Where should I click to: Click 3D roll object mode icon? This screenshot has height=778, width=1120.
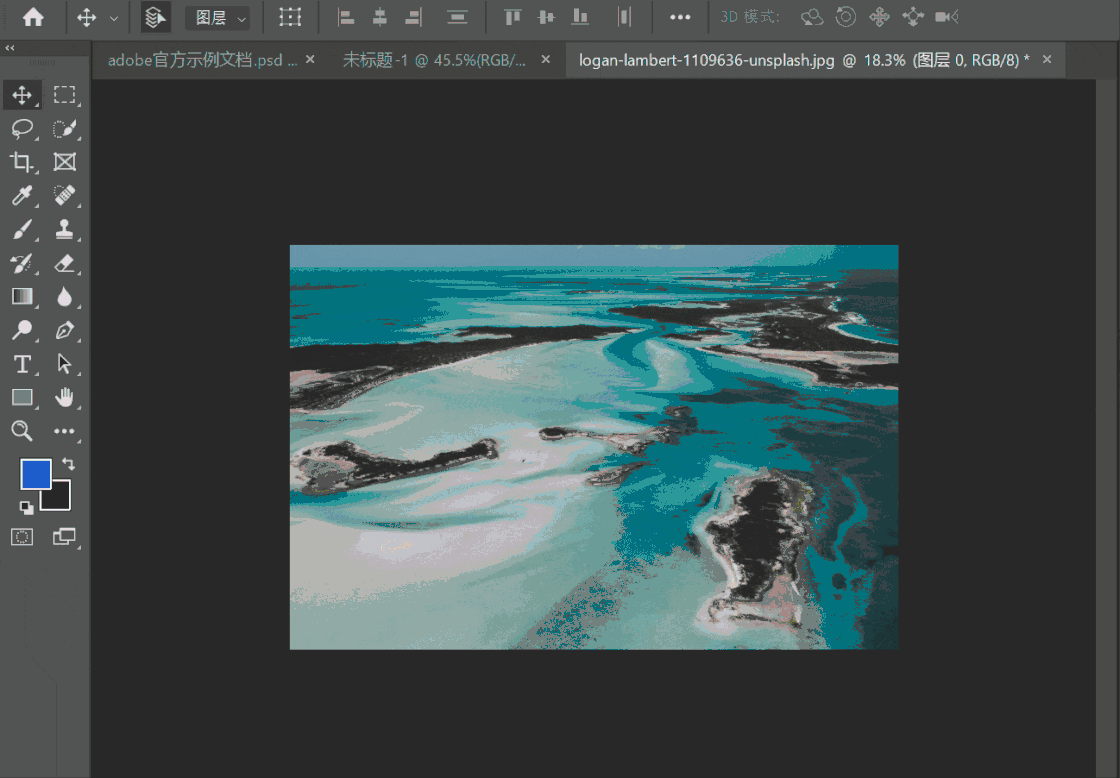click(x=846, y=17)
